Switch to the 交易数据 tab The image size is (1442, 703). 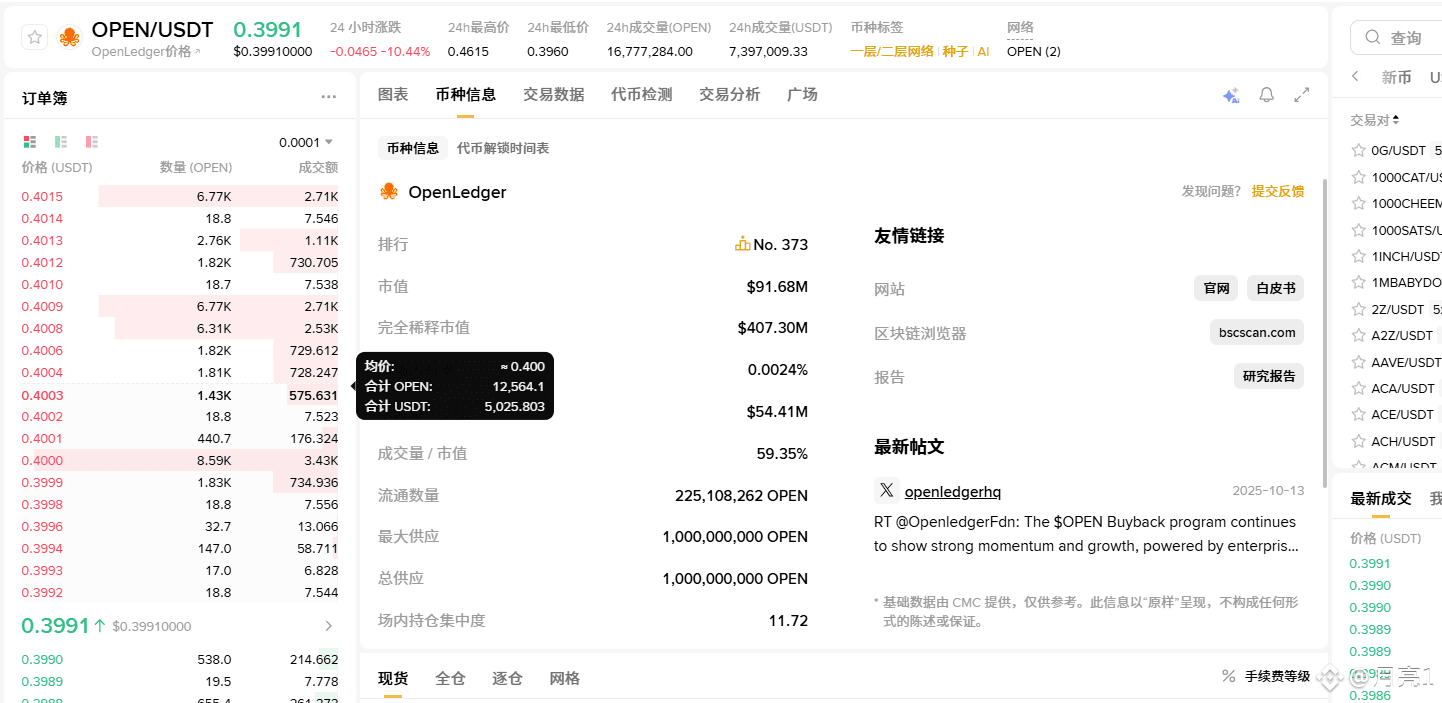point(554,94)
